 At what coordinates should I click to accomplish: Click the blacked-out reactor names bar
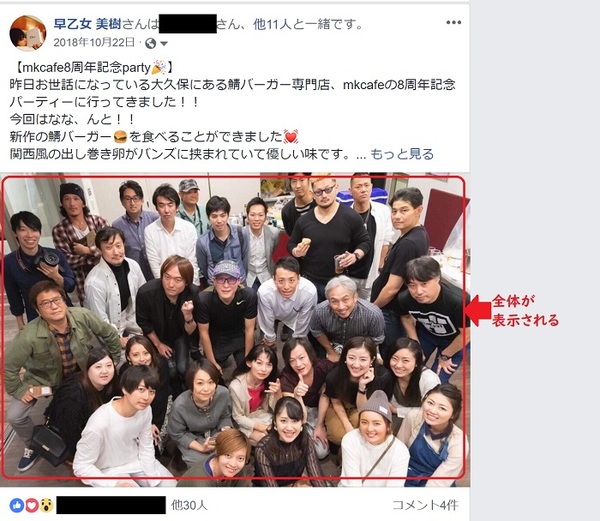111,505
